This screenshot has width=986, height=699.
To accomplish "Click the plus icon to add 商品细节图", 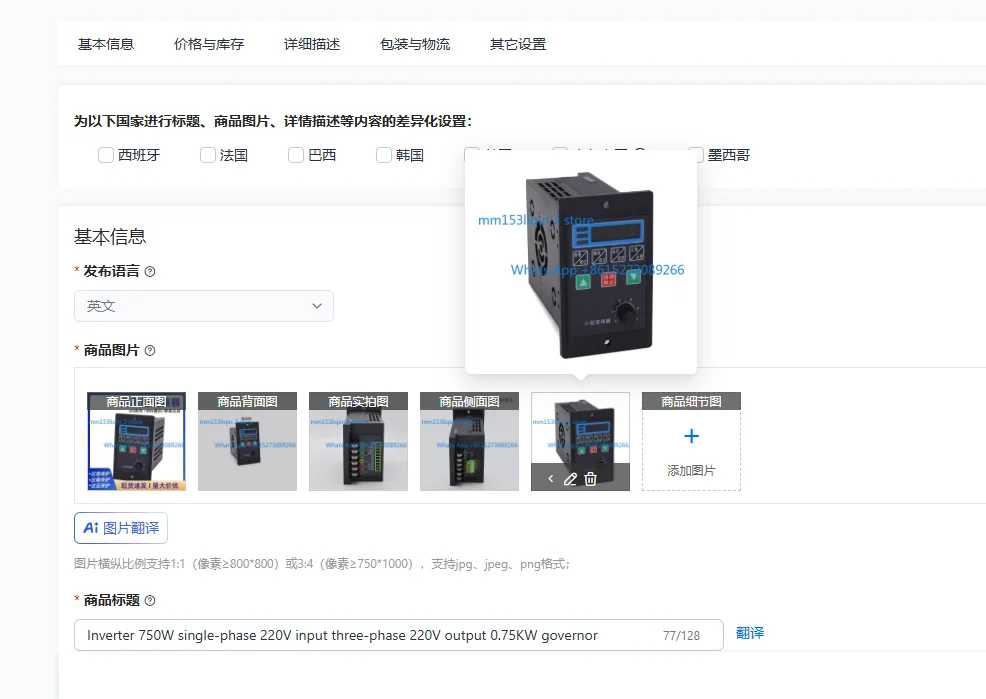I will pyautogui.click(x=691, y=436).
